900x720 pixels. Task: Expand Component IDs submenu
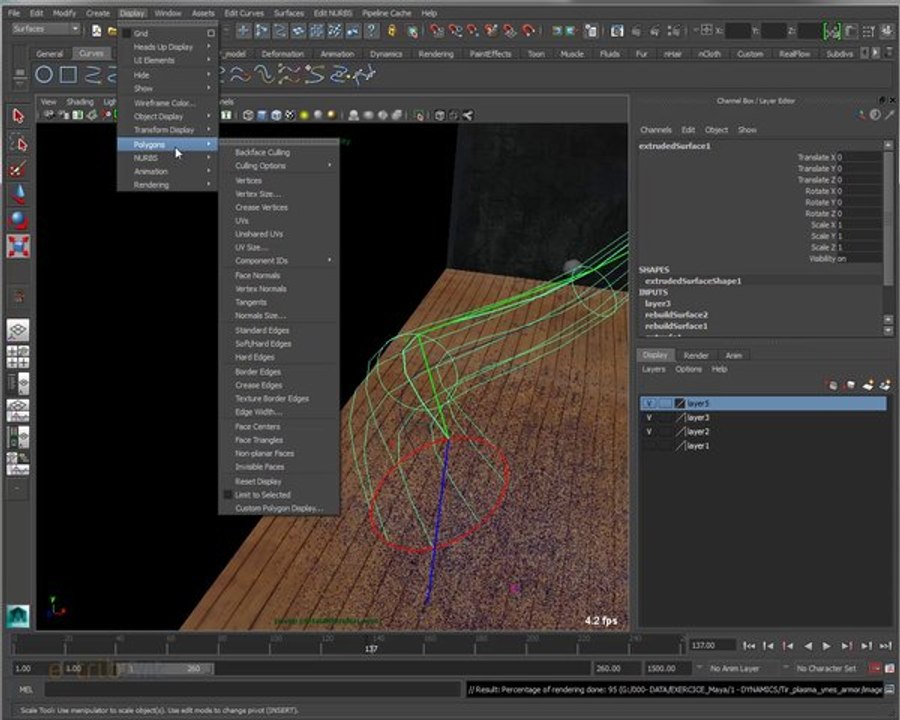tap(280, 261)
